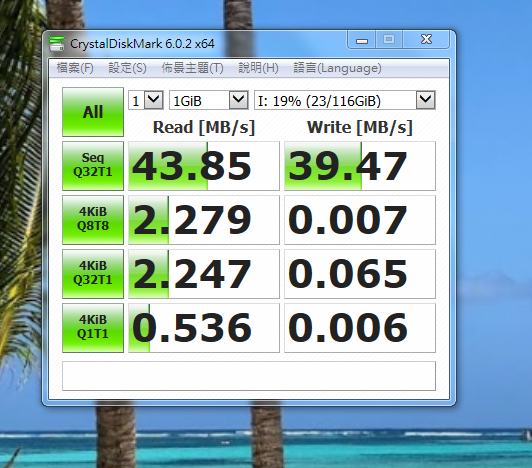Open the 檔案(F) menu
This screenshot has width=532, height=468.
(75, 68)
